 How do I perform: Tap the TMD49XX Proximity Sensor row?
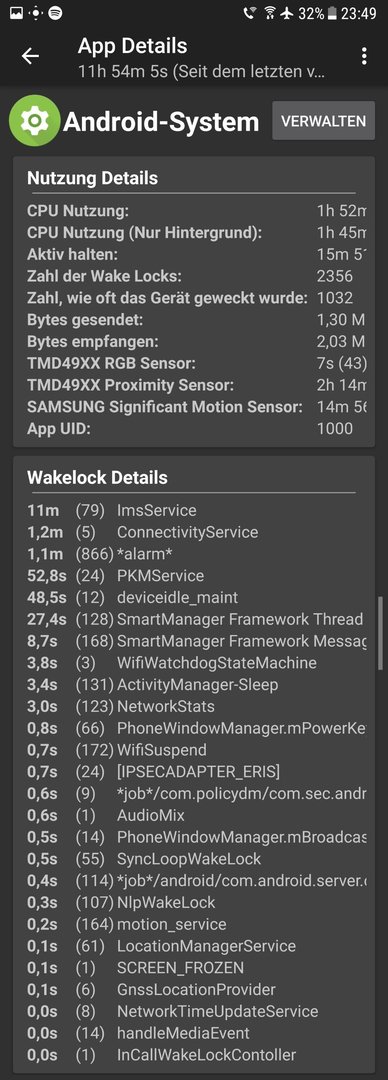196,385
